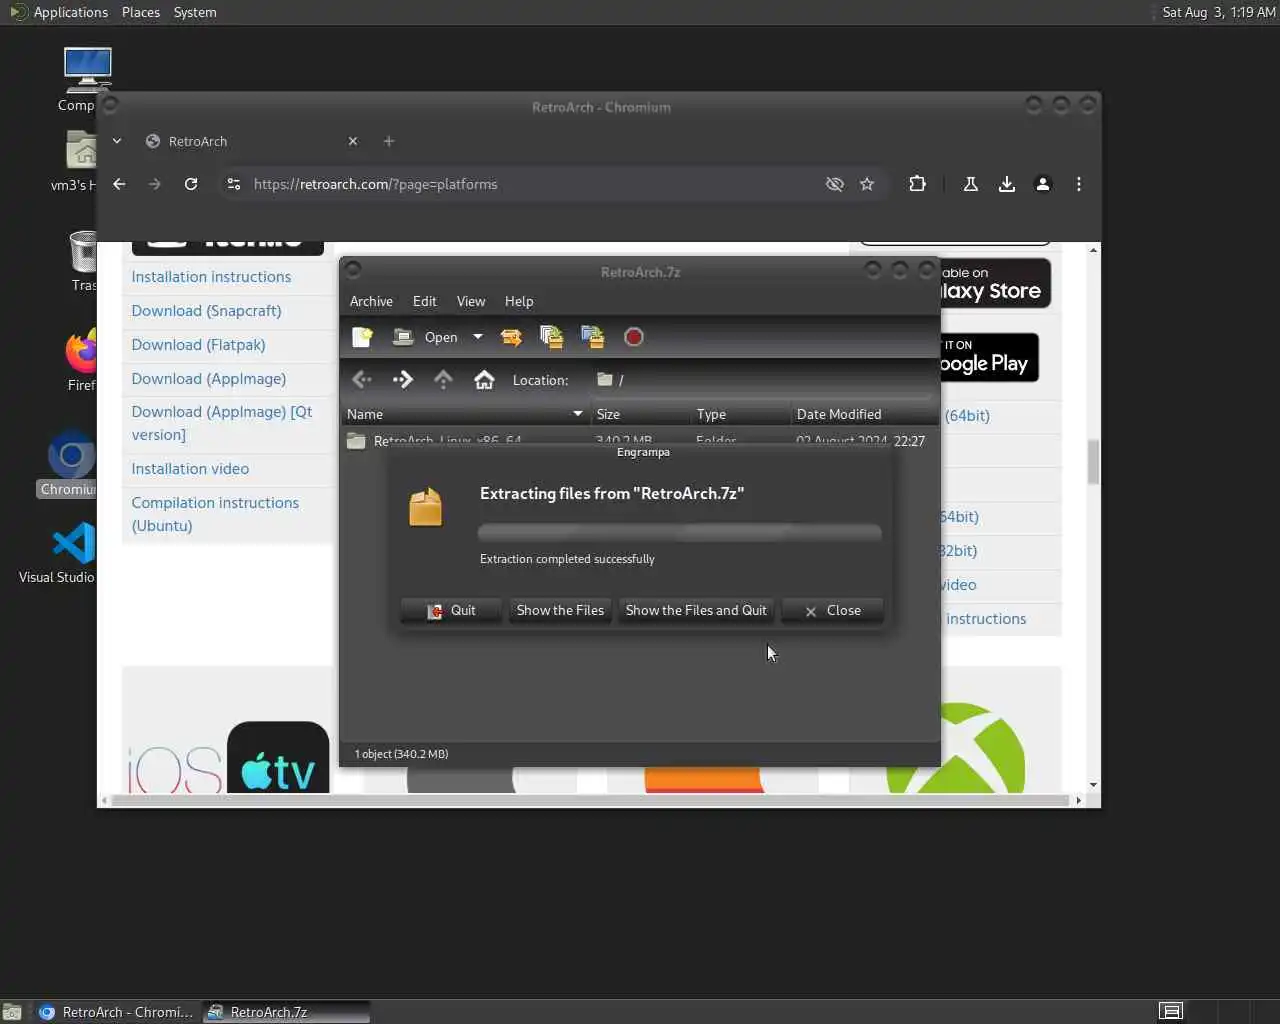Open the System menu in top panel
The width and height of the screenshot is (1280, 1024).
click(195, 12)
